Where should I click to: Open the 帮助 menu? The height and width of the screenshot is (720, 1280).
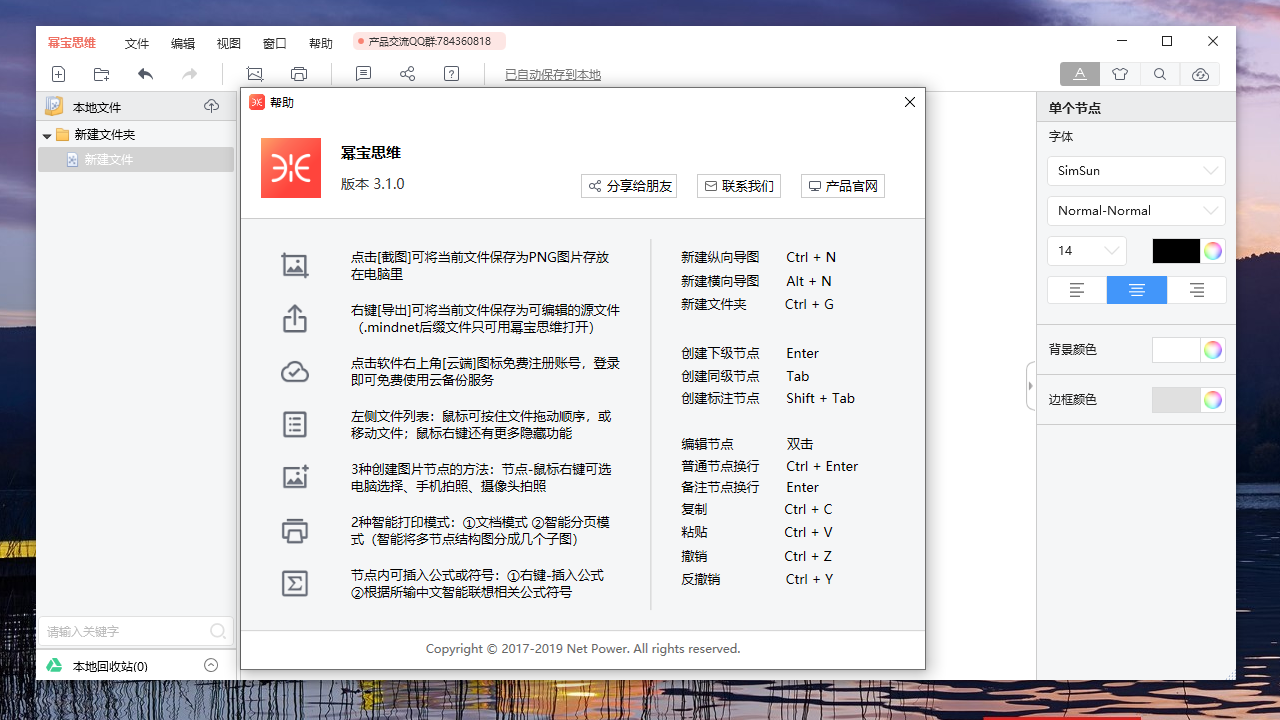321,44
